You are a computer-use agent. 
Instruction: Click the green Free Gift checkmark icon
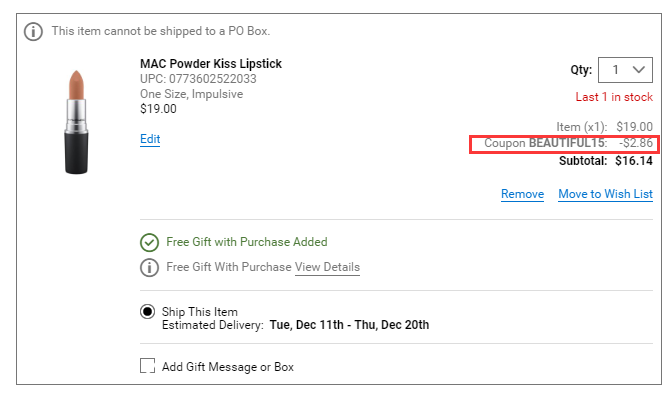149,243
